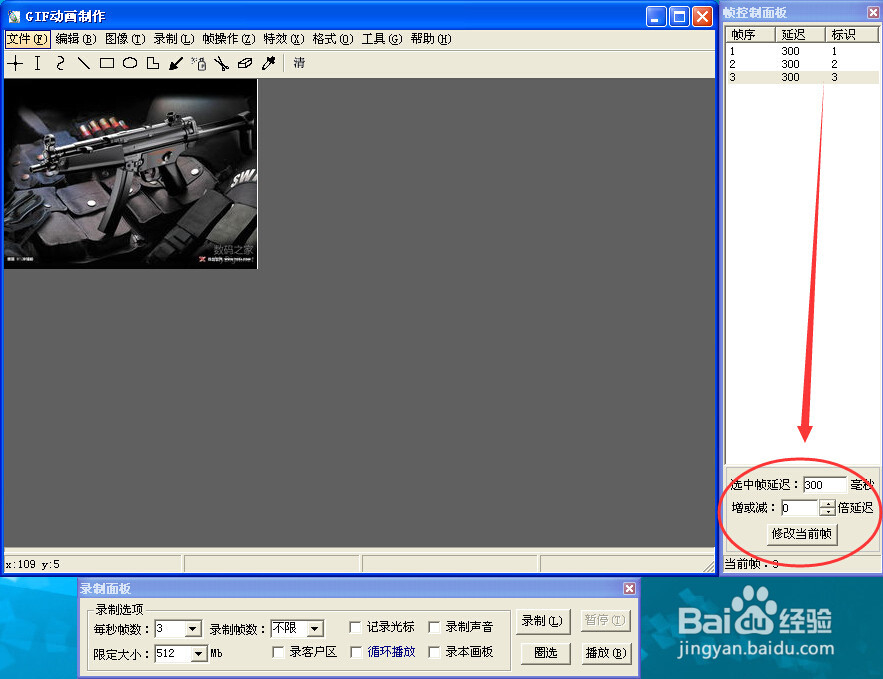
Task: Select the rectangle shape tool
Action: pos(106,63)
